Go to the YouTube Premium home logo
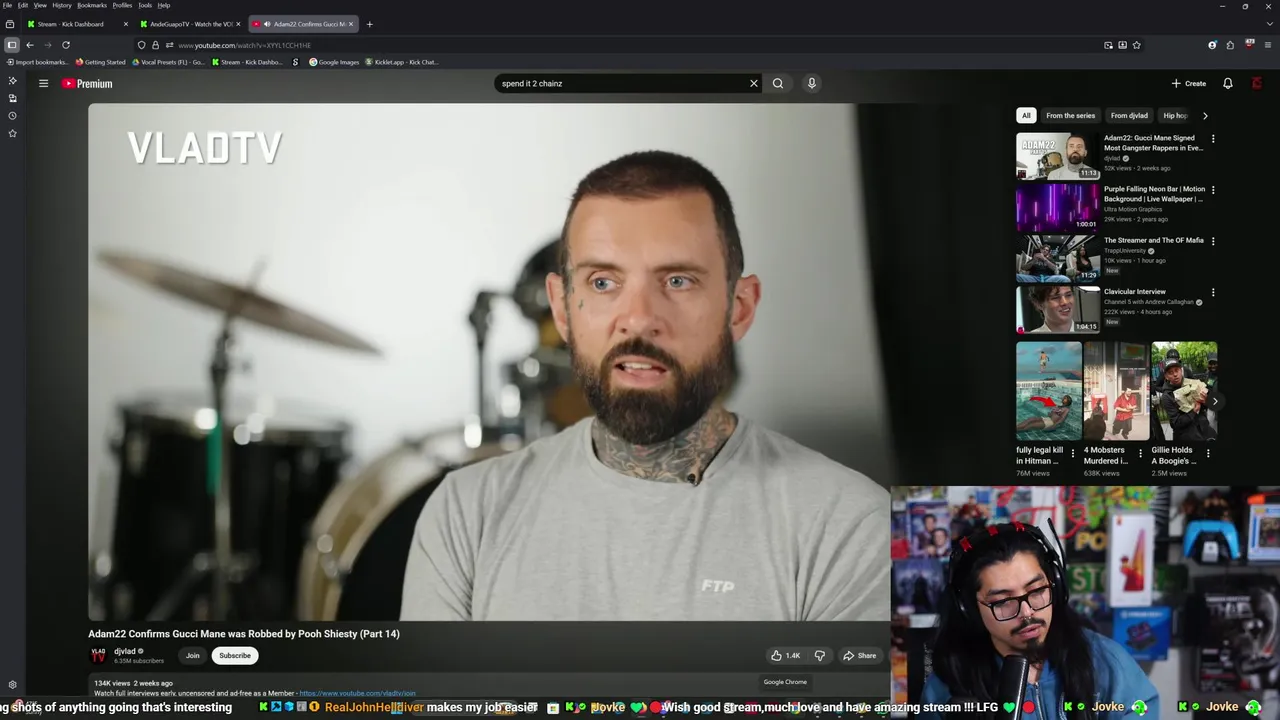 pyautogui.click(x=87, y=84)
